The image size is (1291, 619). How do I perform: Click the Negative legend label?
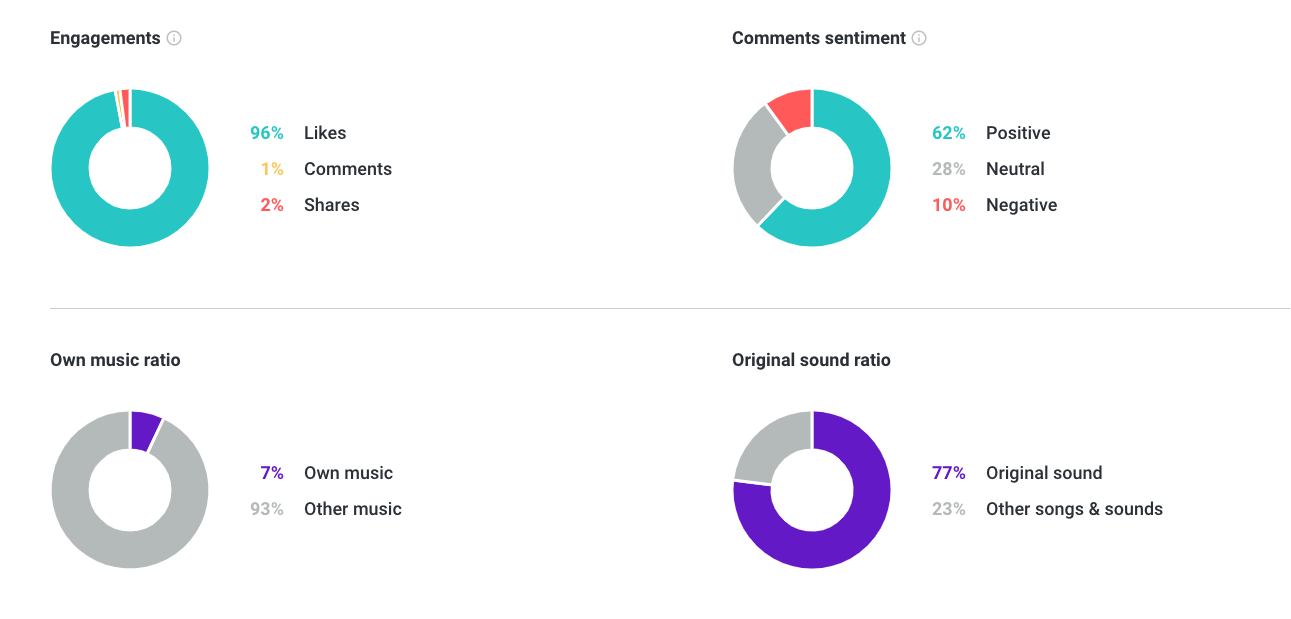pos(1021,205)
